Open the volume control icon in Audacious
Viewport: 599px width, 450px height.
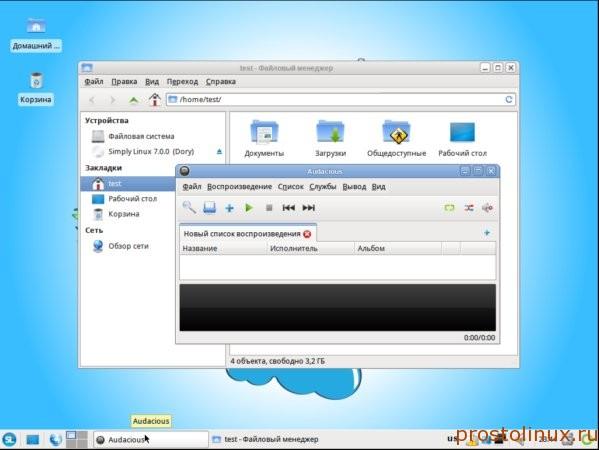coord(487,208)
